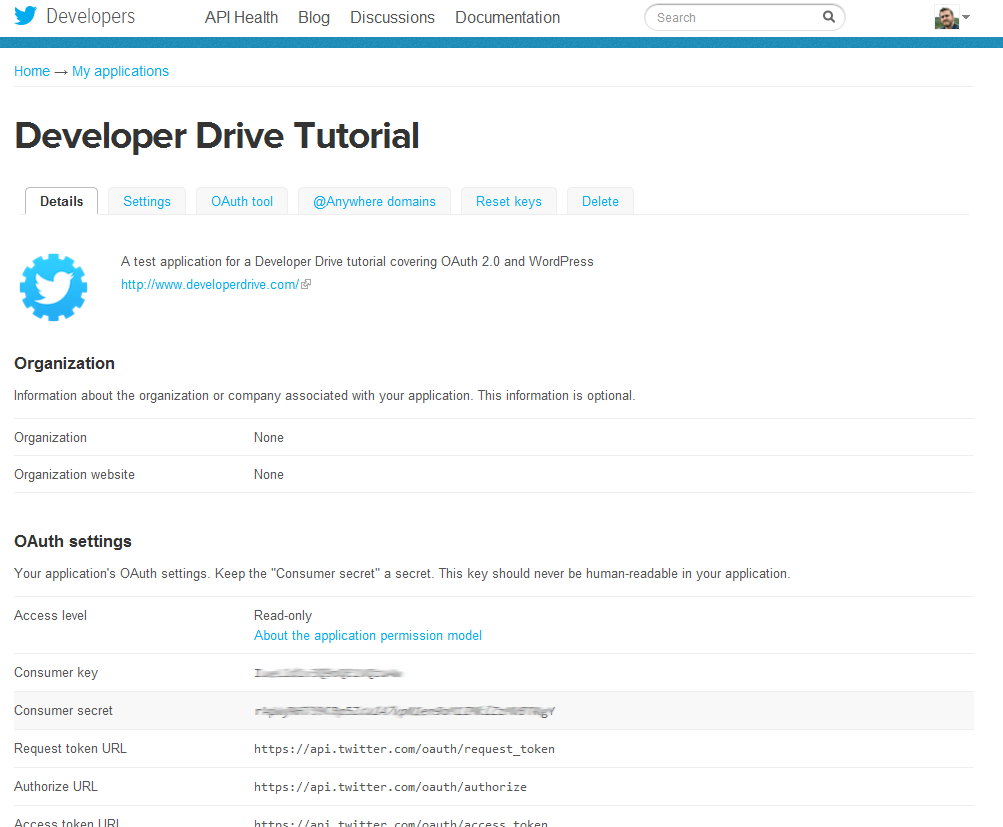
Task: Open the Reset keys tab
Action: point(509,201)
